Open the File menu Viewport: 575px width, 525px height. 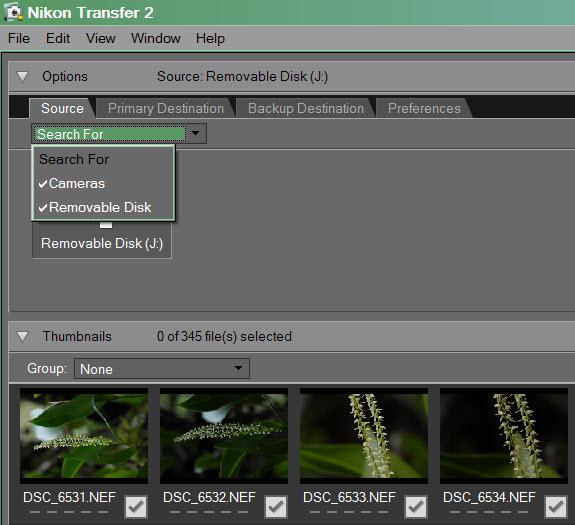point(19,38)
